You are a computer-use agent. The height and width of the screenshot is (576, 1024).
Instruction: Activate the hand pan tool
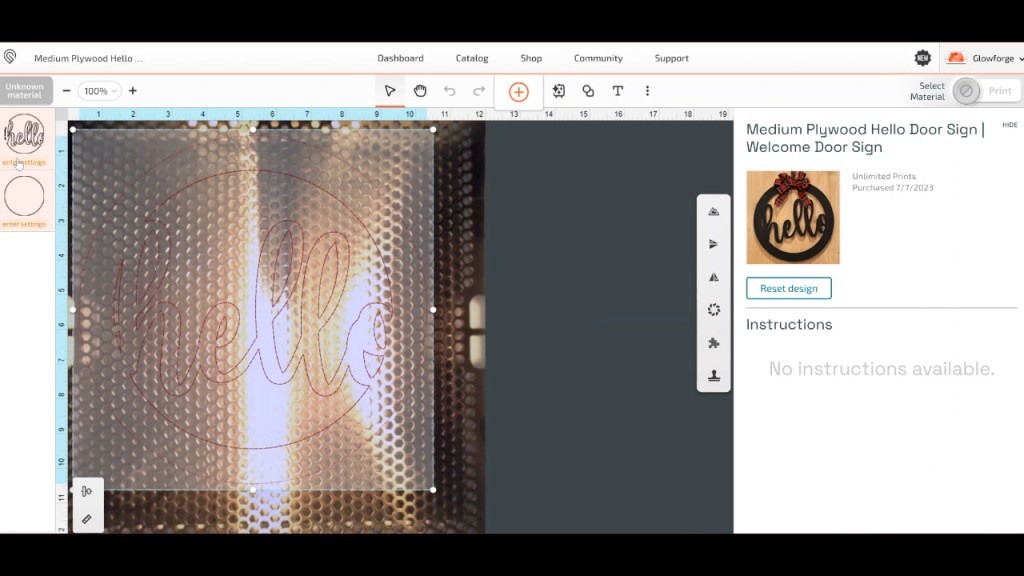[x=420, y=91]
